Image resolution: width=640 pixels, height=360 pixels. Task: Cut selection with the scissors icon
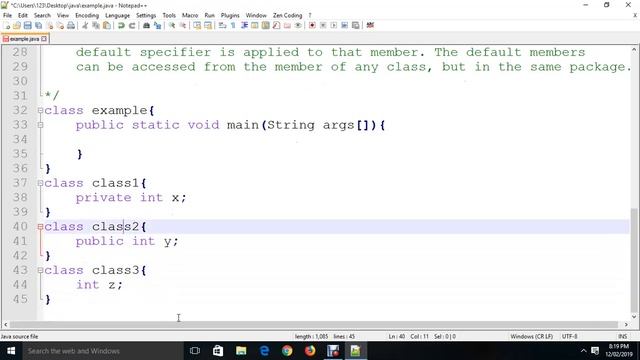85,25
